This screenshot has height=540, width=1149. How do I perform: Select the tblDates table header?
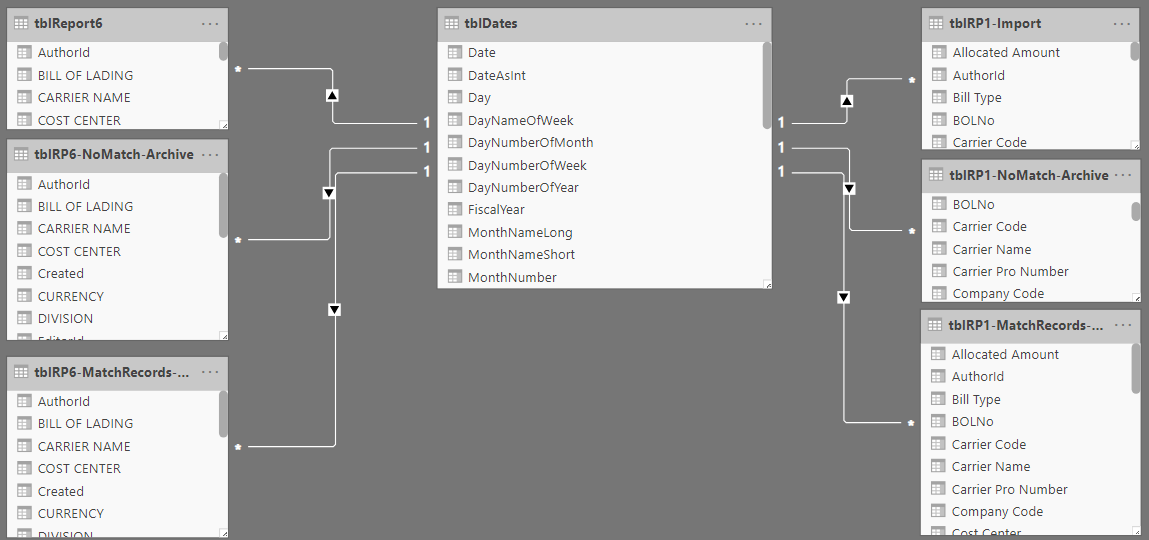coord(605,24)
